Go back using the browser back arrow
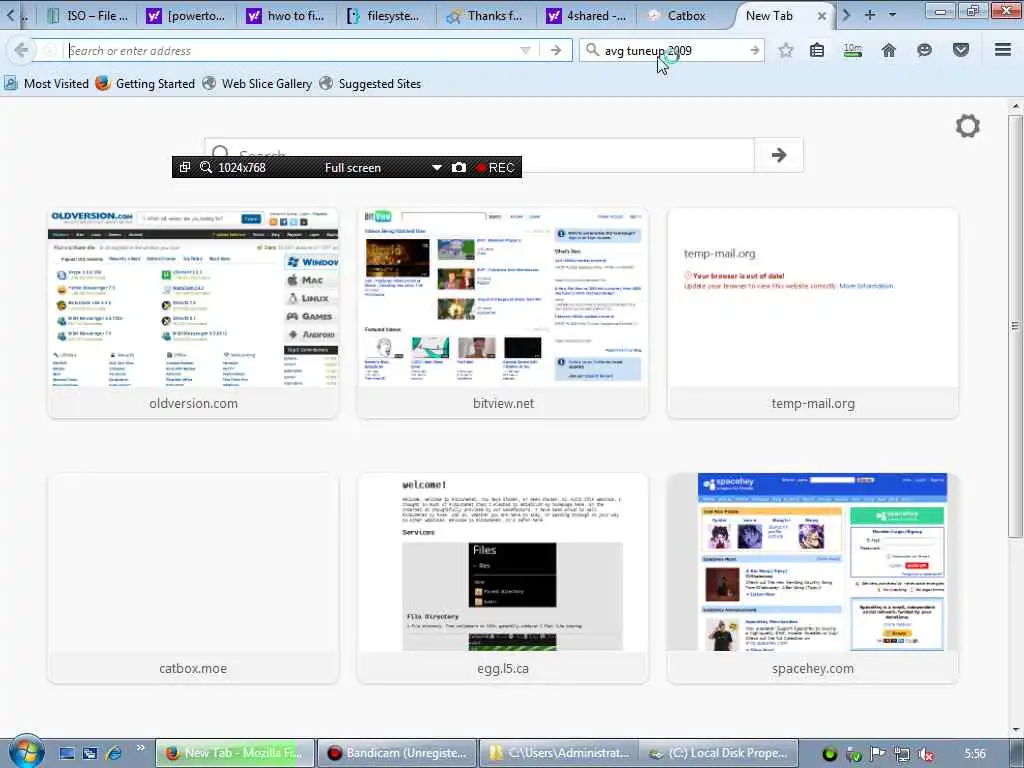 point(21,50)
